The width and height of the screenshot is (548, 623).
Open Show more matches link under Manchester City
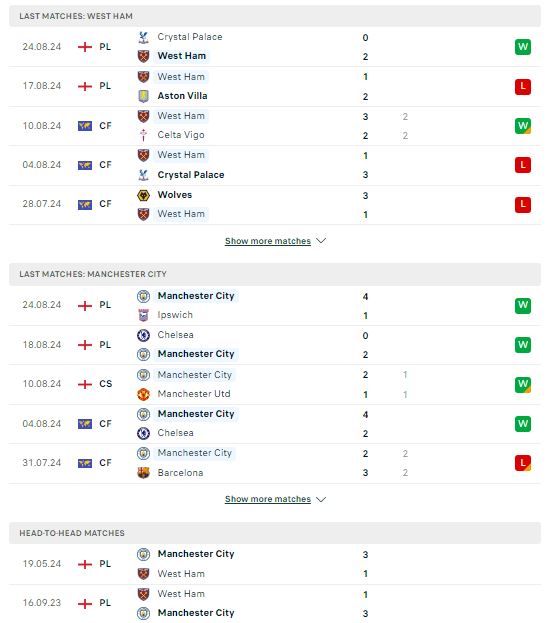pyautogui.click(x=268, y=499)
